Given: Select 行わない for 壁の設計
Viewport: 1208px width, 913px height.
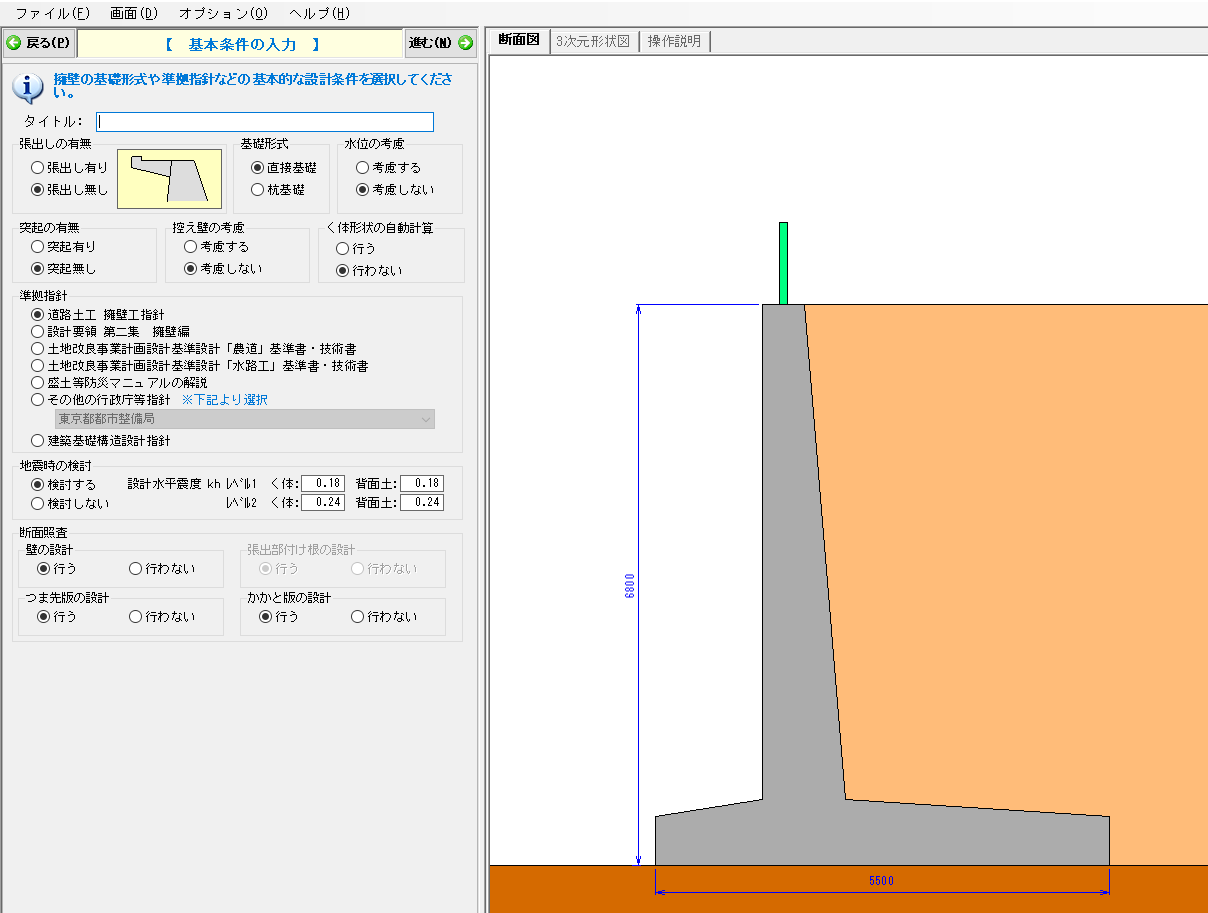Looking at the screenshot, I should point(162,569).
